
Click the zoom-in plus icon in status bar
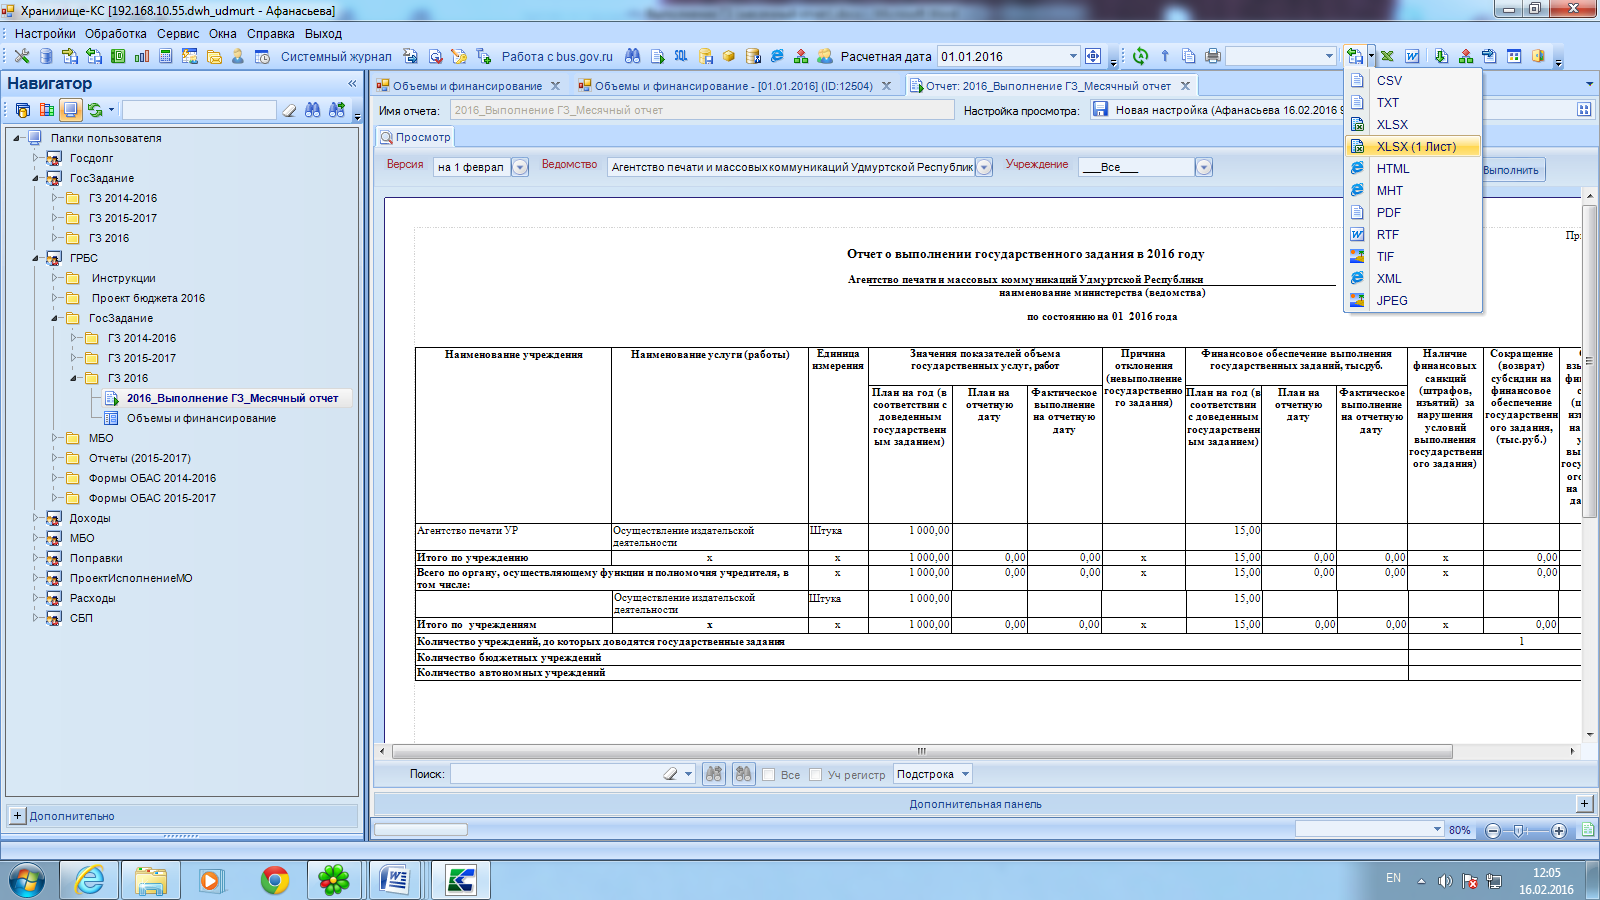pyautogui.click(x=1558, y=831)
